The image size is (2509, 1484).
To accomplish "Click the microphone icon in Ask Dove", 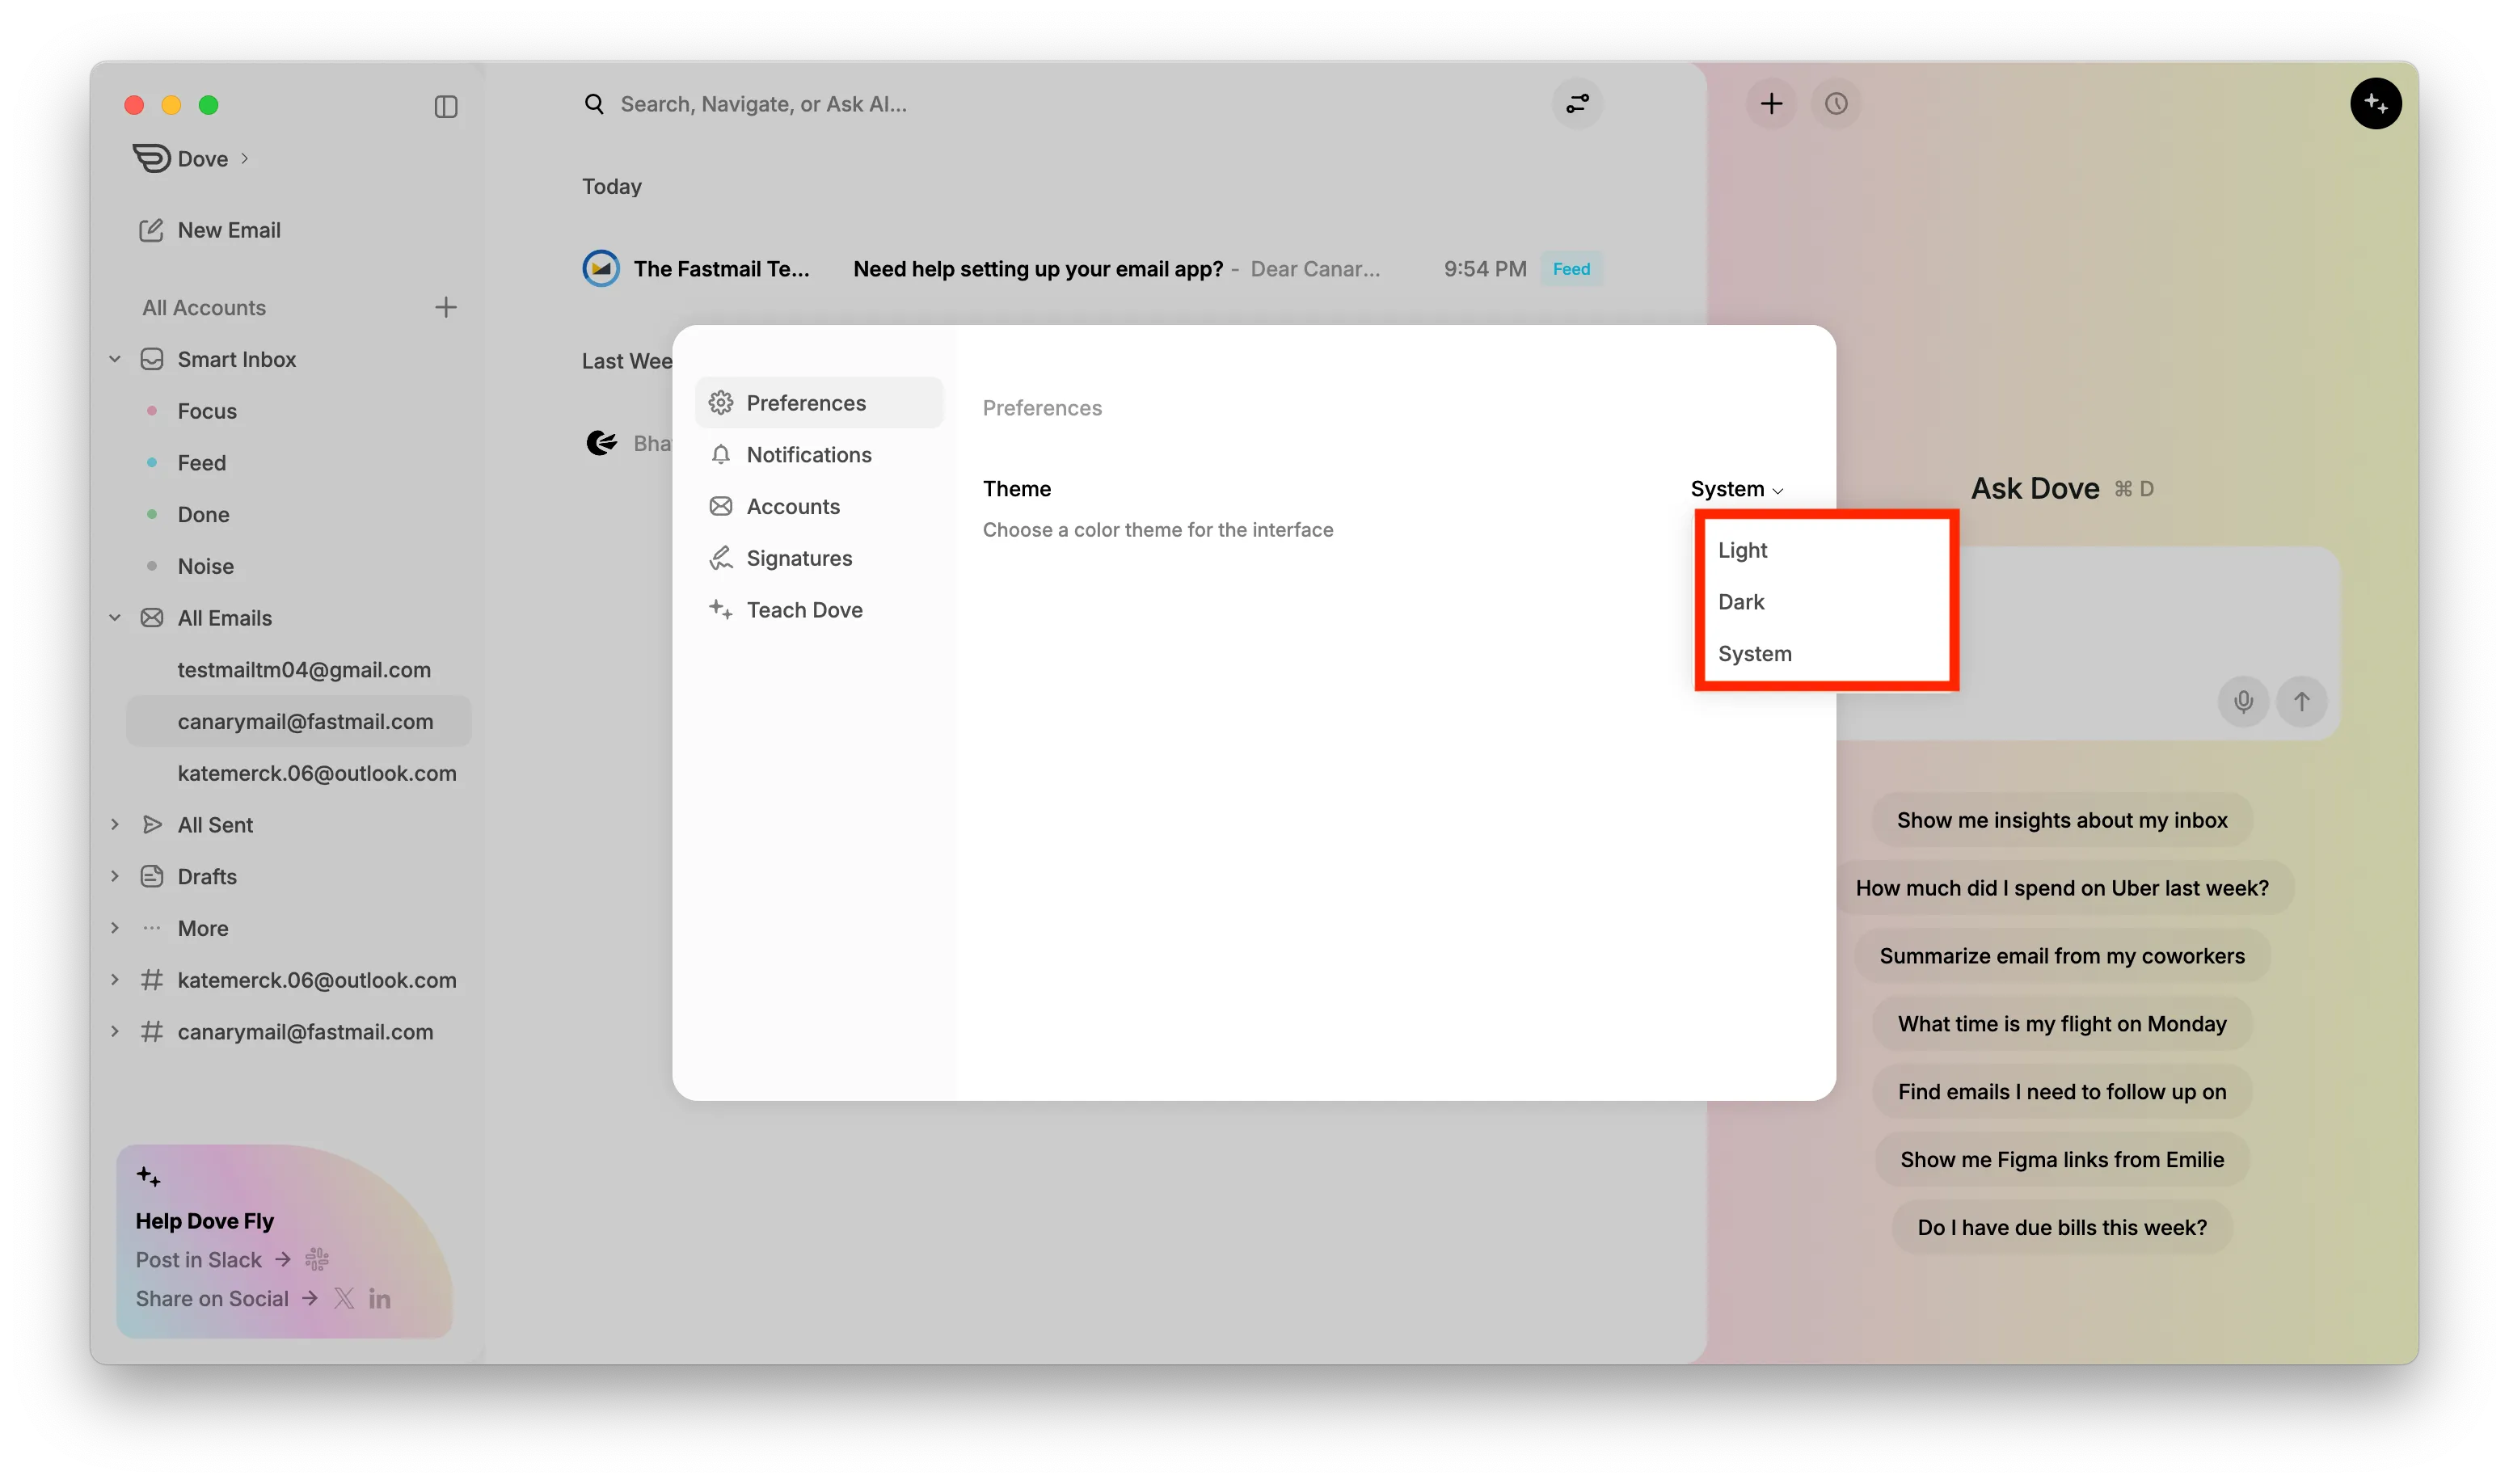I will 2243,701.
